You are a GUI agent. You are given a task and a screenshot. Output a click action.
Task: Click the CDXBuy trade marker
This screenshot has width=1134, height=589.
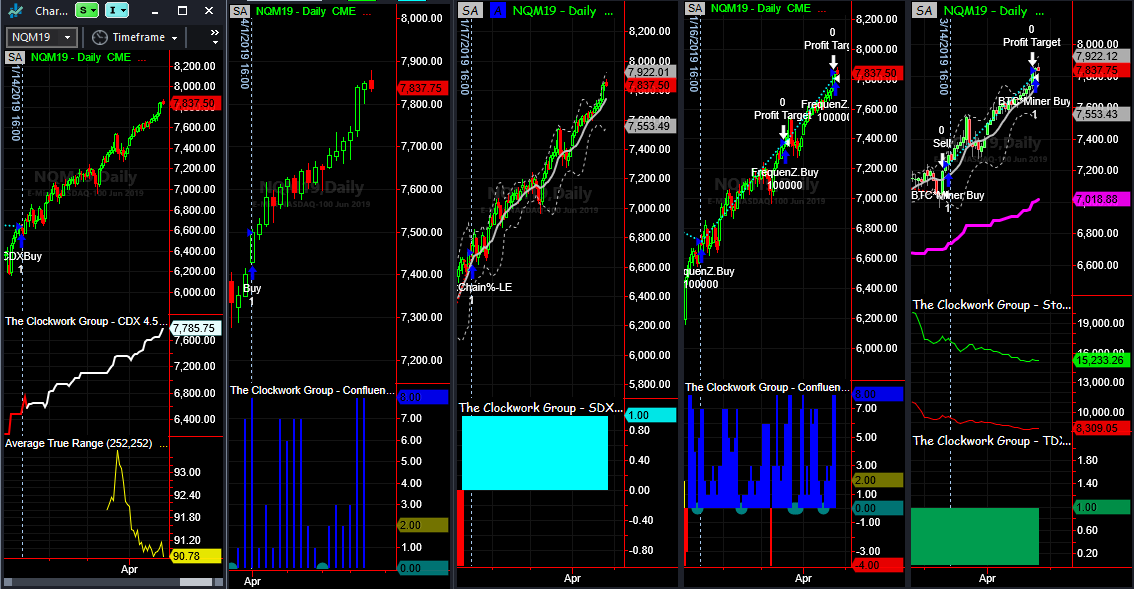(x=23, y=256)
